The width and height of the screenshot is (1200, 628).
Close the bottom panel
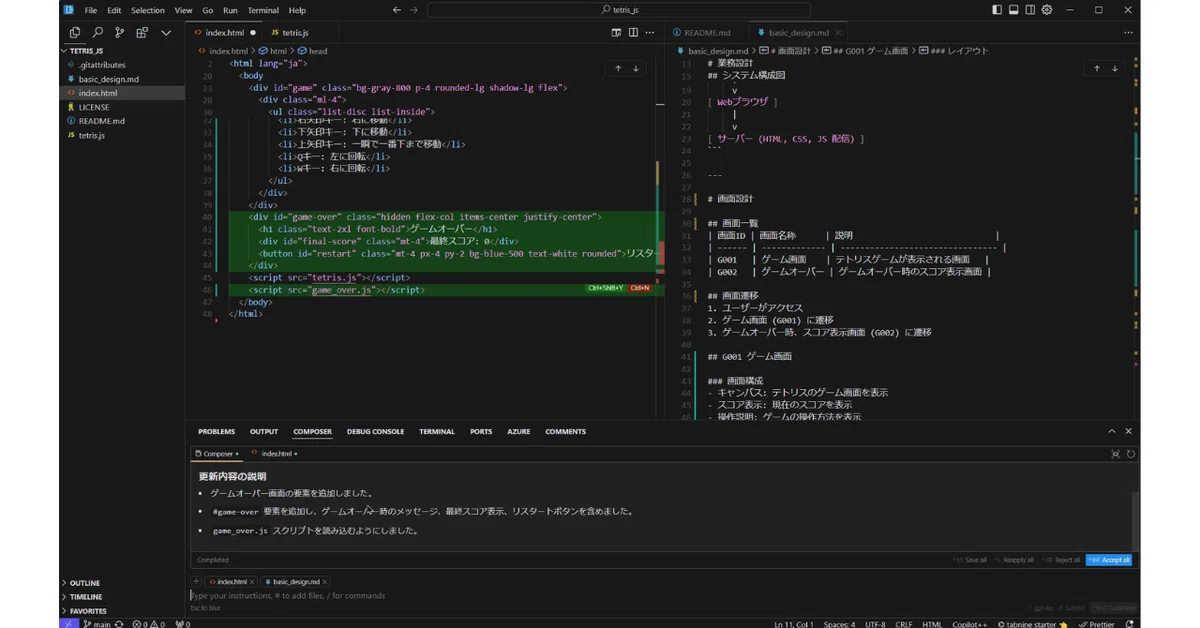click(1129, 432)
